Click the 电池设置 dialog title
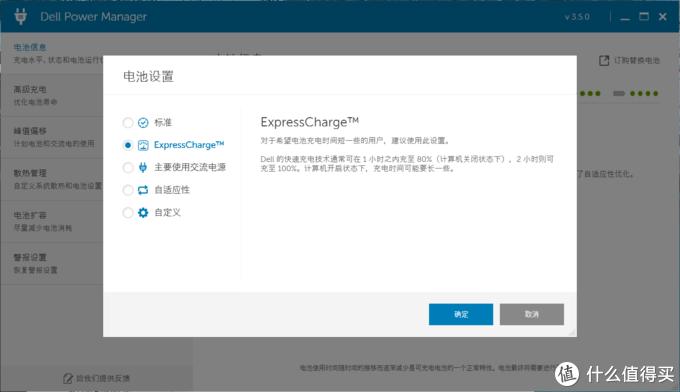Viewport: 680px width, 392px height. [148, 77]
